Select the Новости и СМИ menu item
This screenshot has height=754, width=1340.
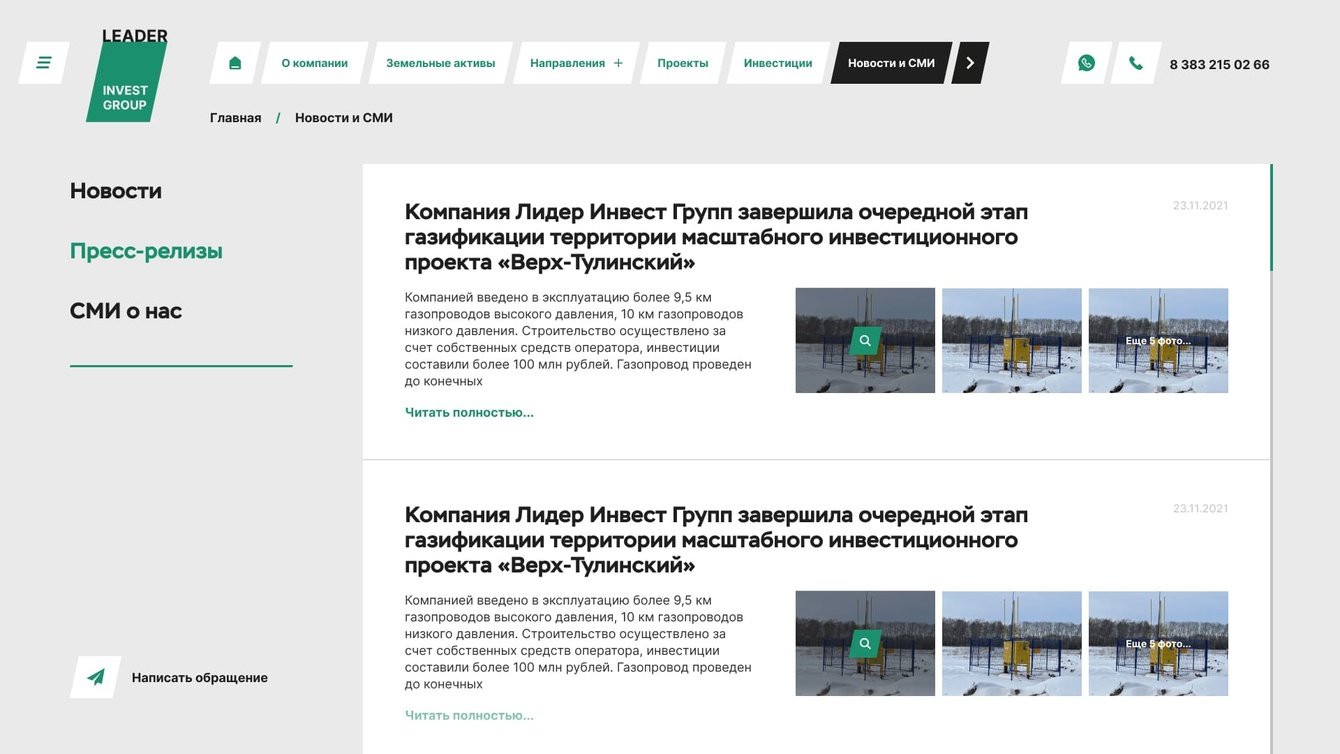(892, 63)
